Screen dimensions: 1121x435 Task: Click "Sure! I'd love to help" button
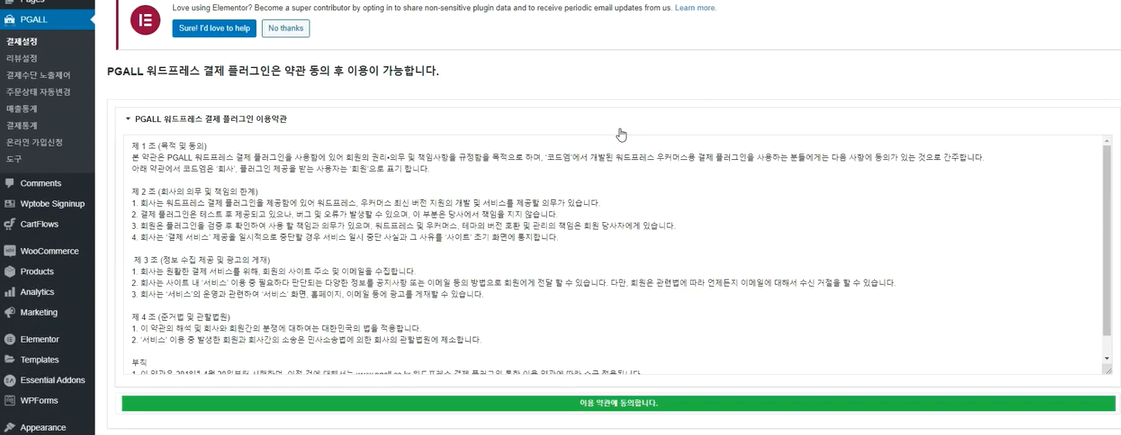point(214,28)
